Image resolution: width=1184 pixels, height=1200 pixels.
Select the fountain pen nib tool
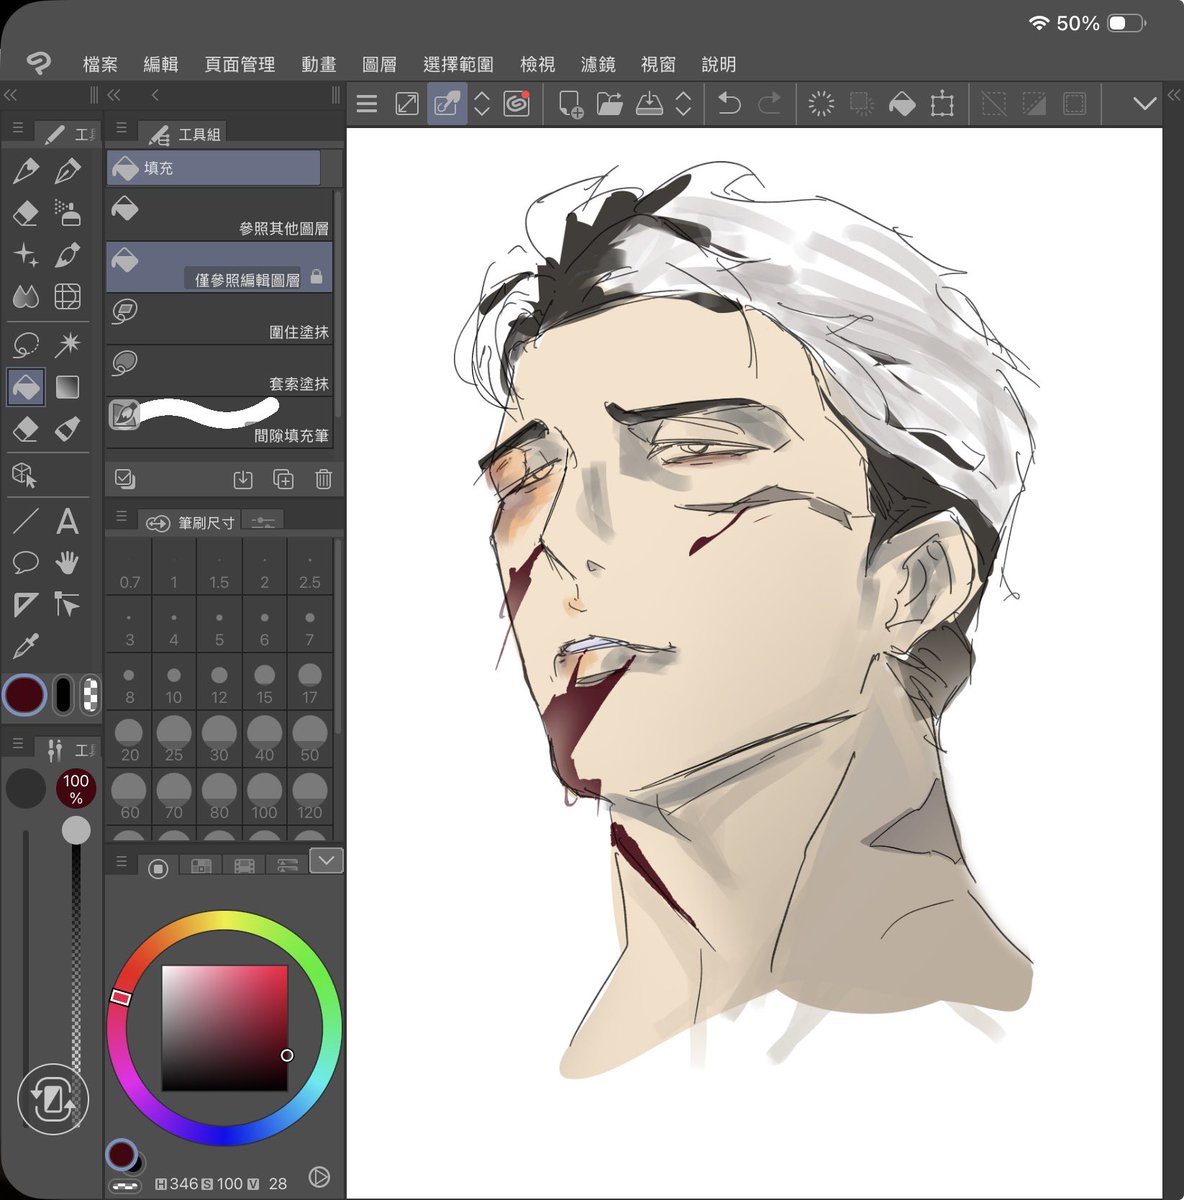click(67, 171)
